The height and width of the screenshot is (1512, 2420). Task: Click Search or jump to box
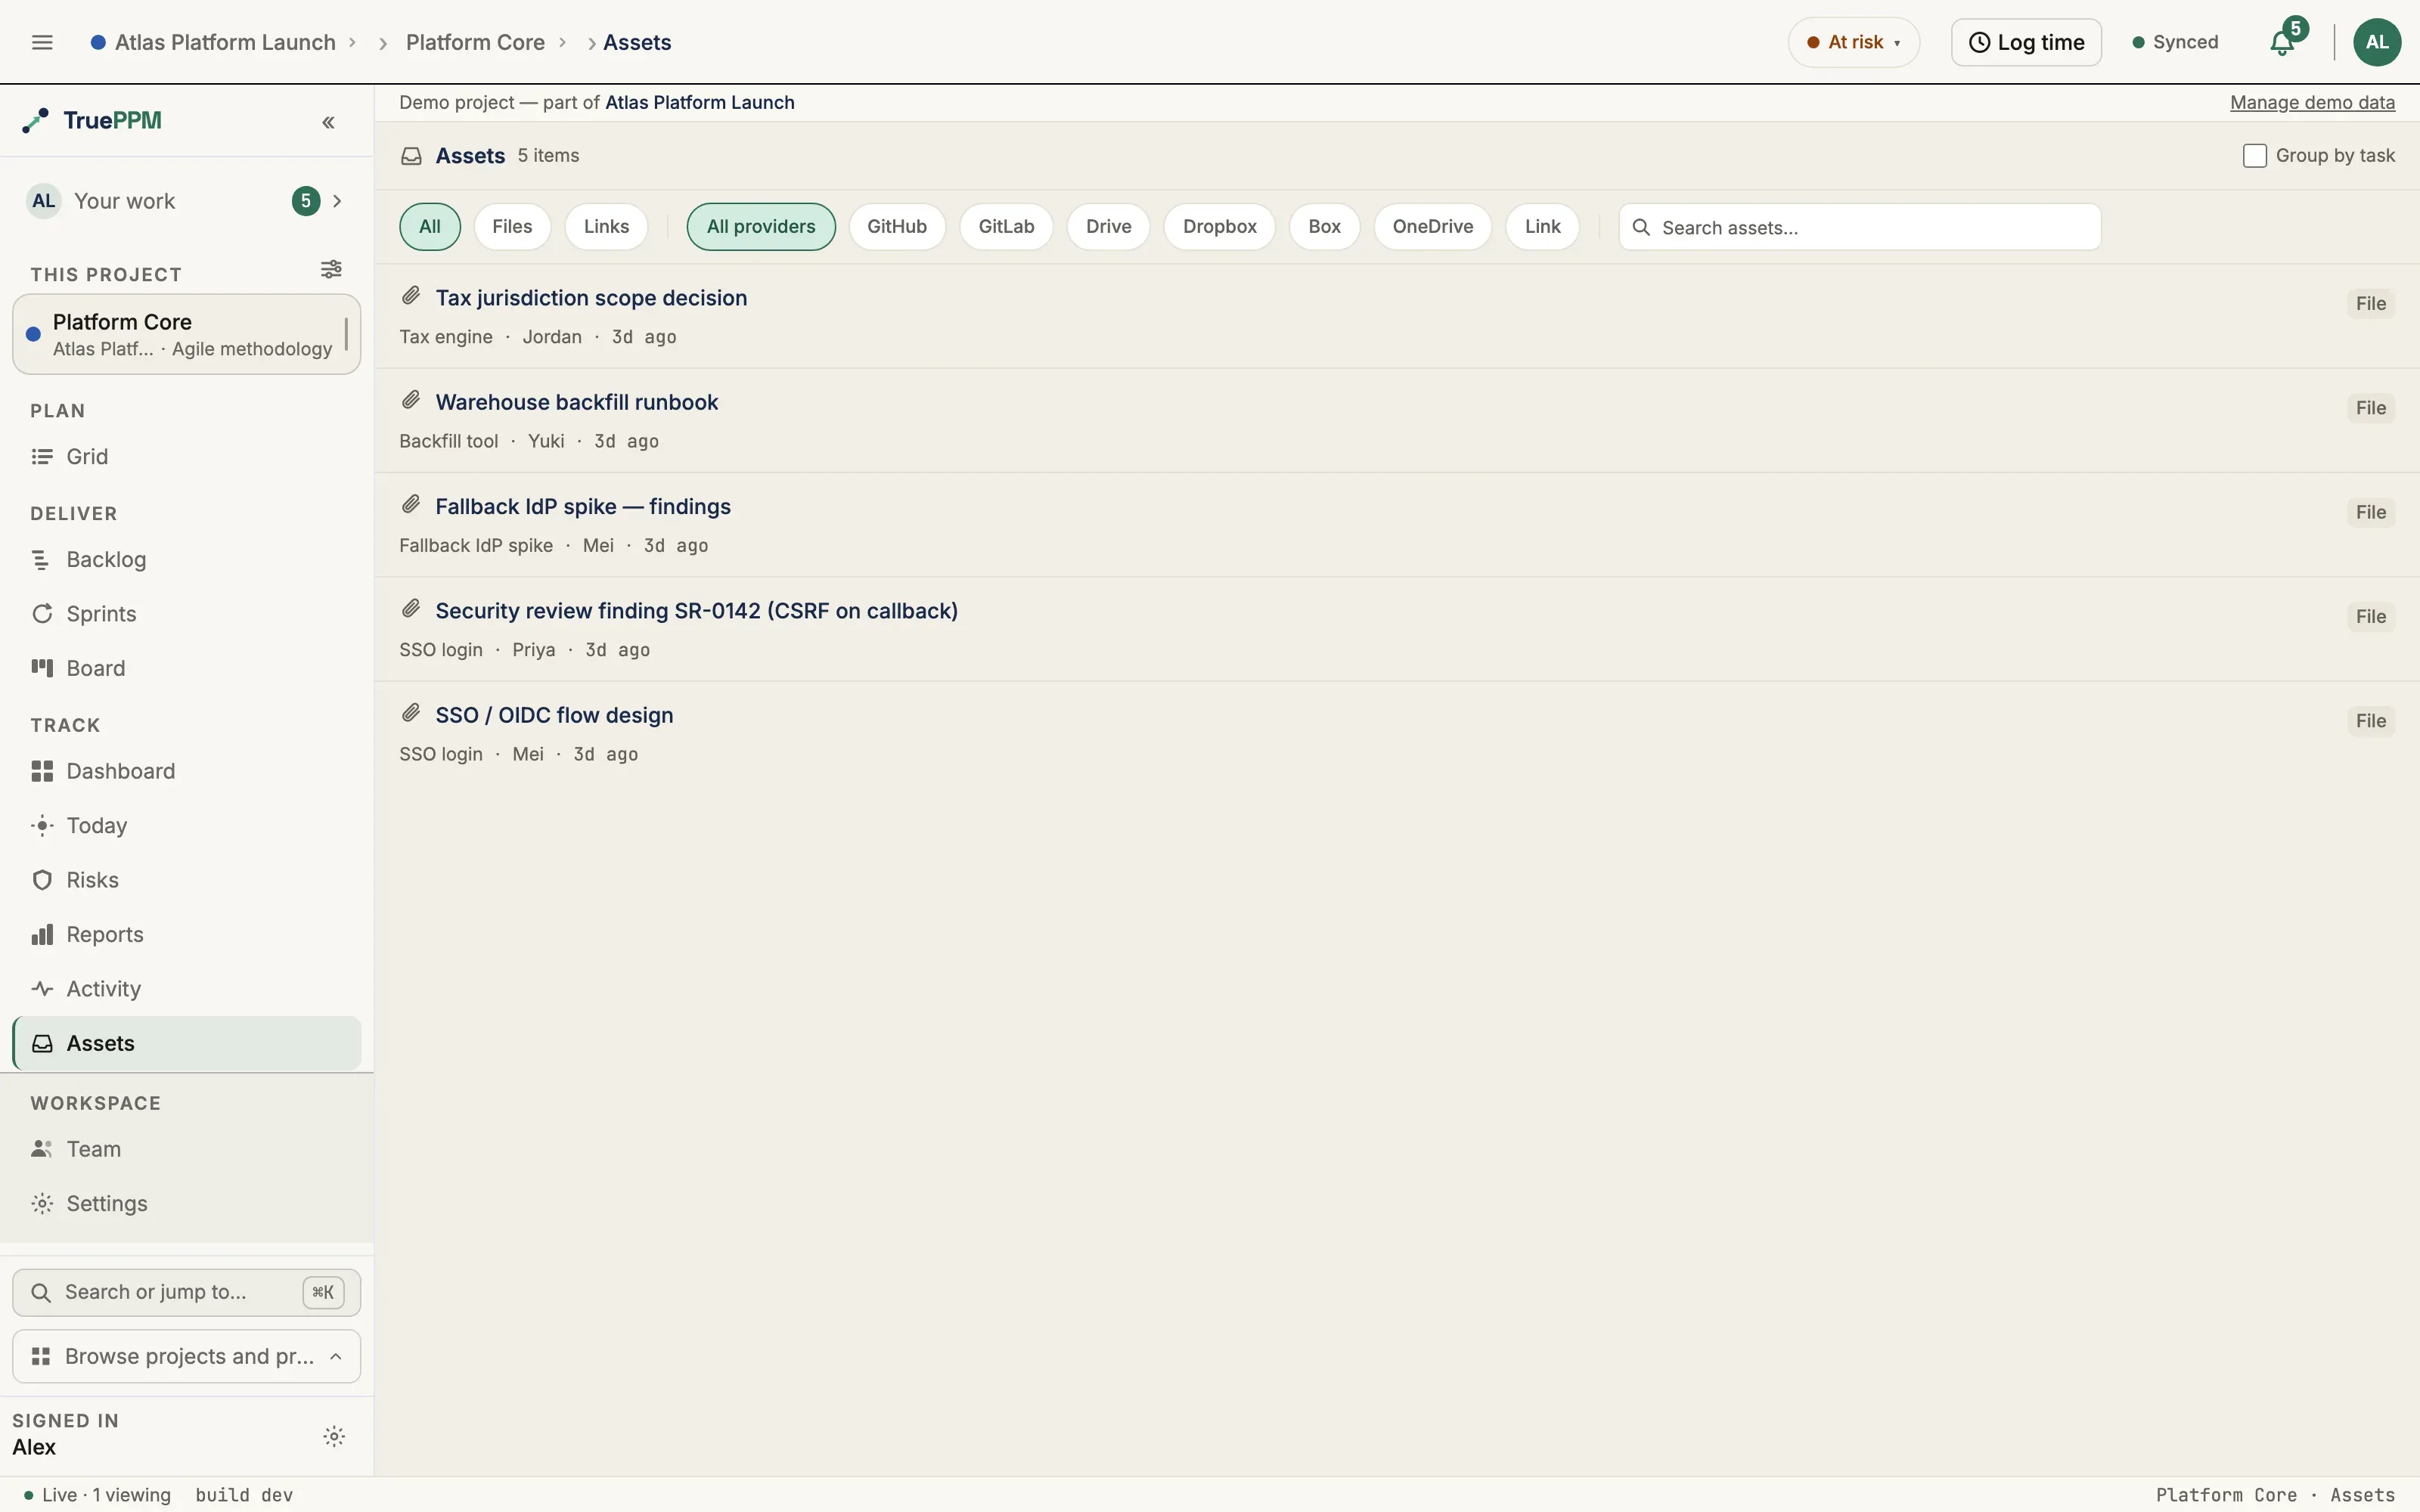187,1292
